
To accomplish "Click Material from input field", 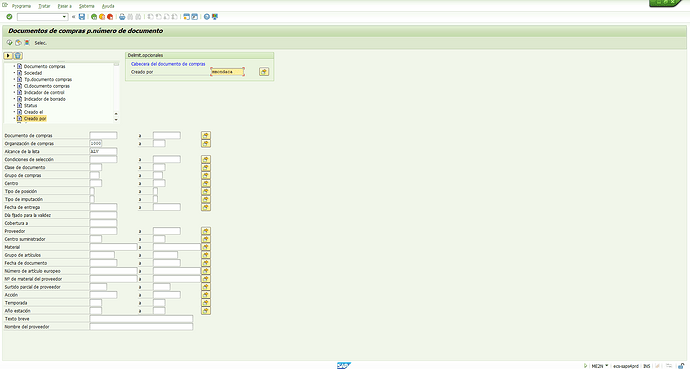I will coord(114,247).
